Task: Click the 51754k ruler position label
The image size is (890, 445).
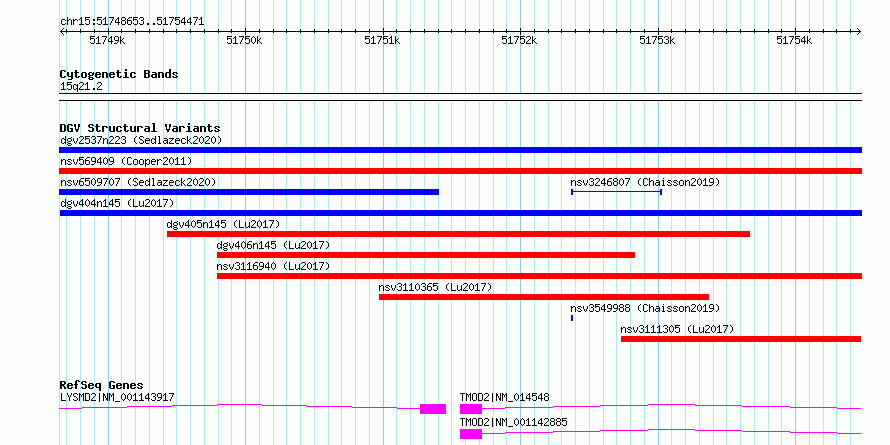Action: tap(795, 40)
